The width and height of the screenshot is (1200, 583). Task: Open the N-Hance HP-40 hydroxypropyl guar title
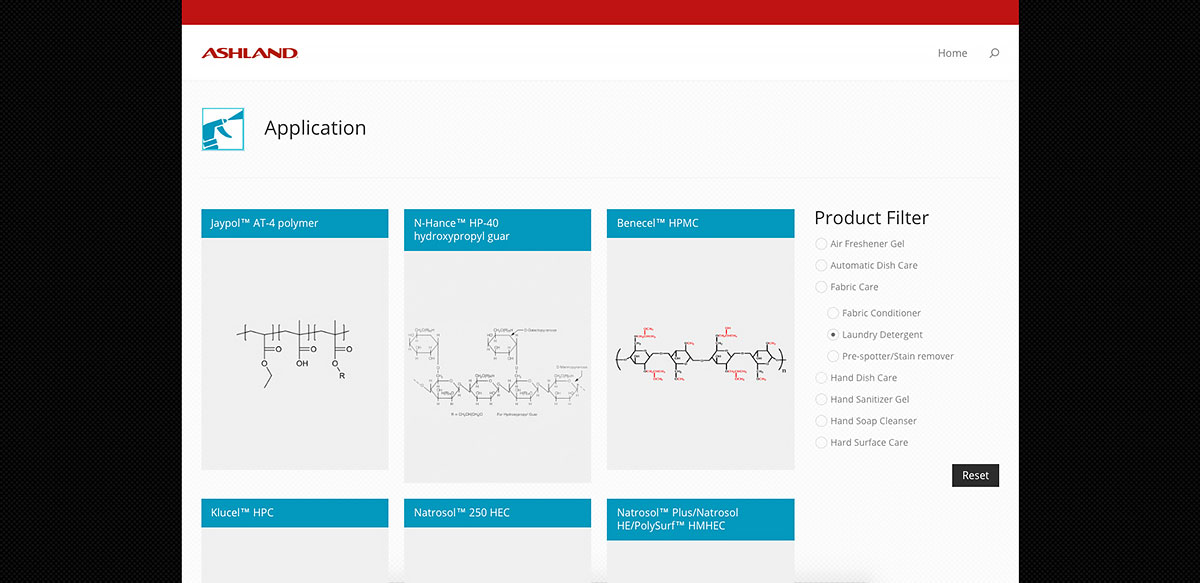pos(497,230)
